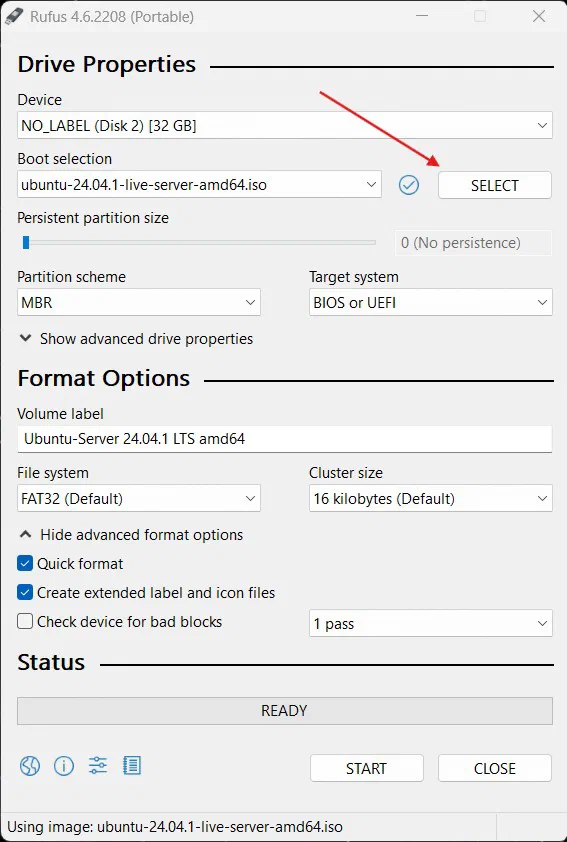Click the Volume label text field
The image size is (567, 842).
coord(285,439)
